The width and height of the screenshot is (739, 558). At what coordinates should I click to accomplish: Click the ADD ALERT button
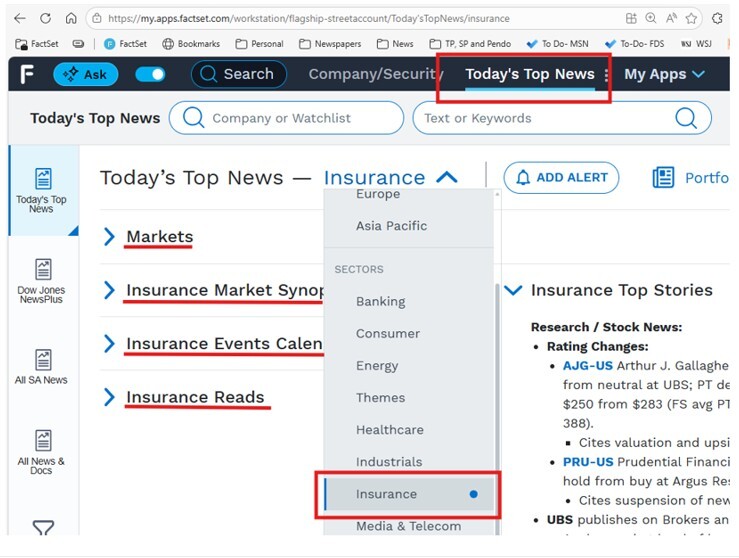point(561,178)
